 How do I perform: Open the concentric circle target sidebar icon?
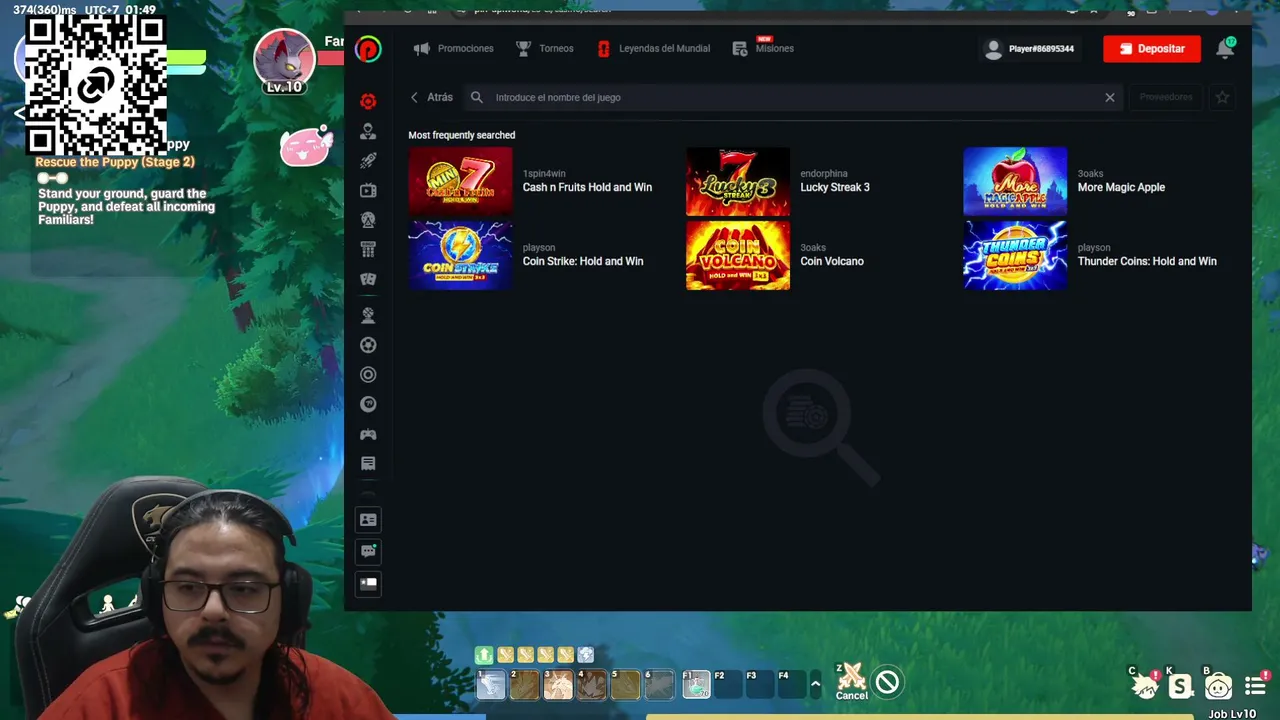tap(368, 375)
